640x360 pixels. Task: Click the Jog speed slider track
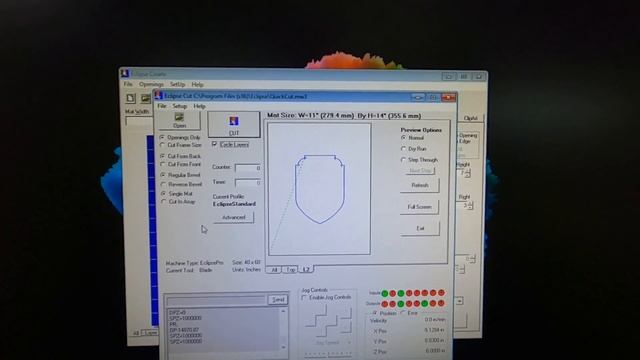coord(329,355)
